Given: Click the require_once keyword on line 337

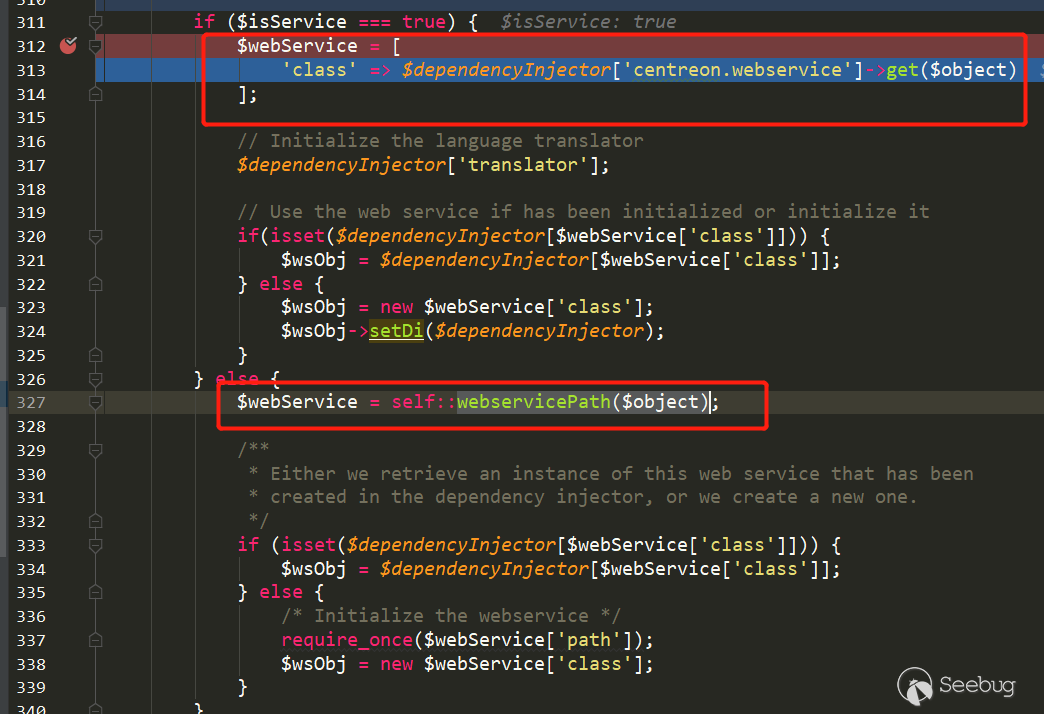Looking at the screenshot, I should pos(347,640).
